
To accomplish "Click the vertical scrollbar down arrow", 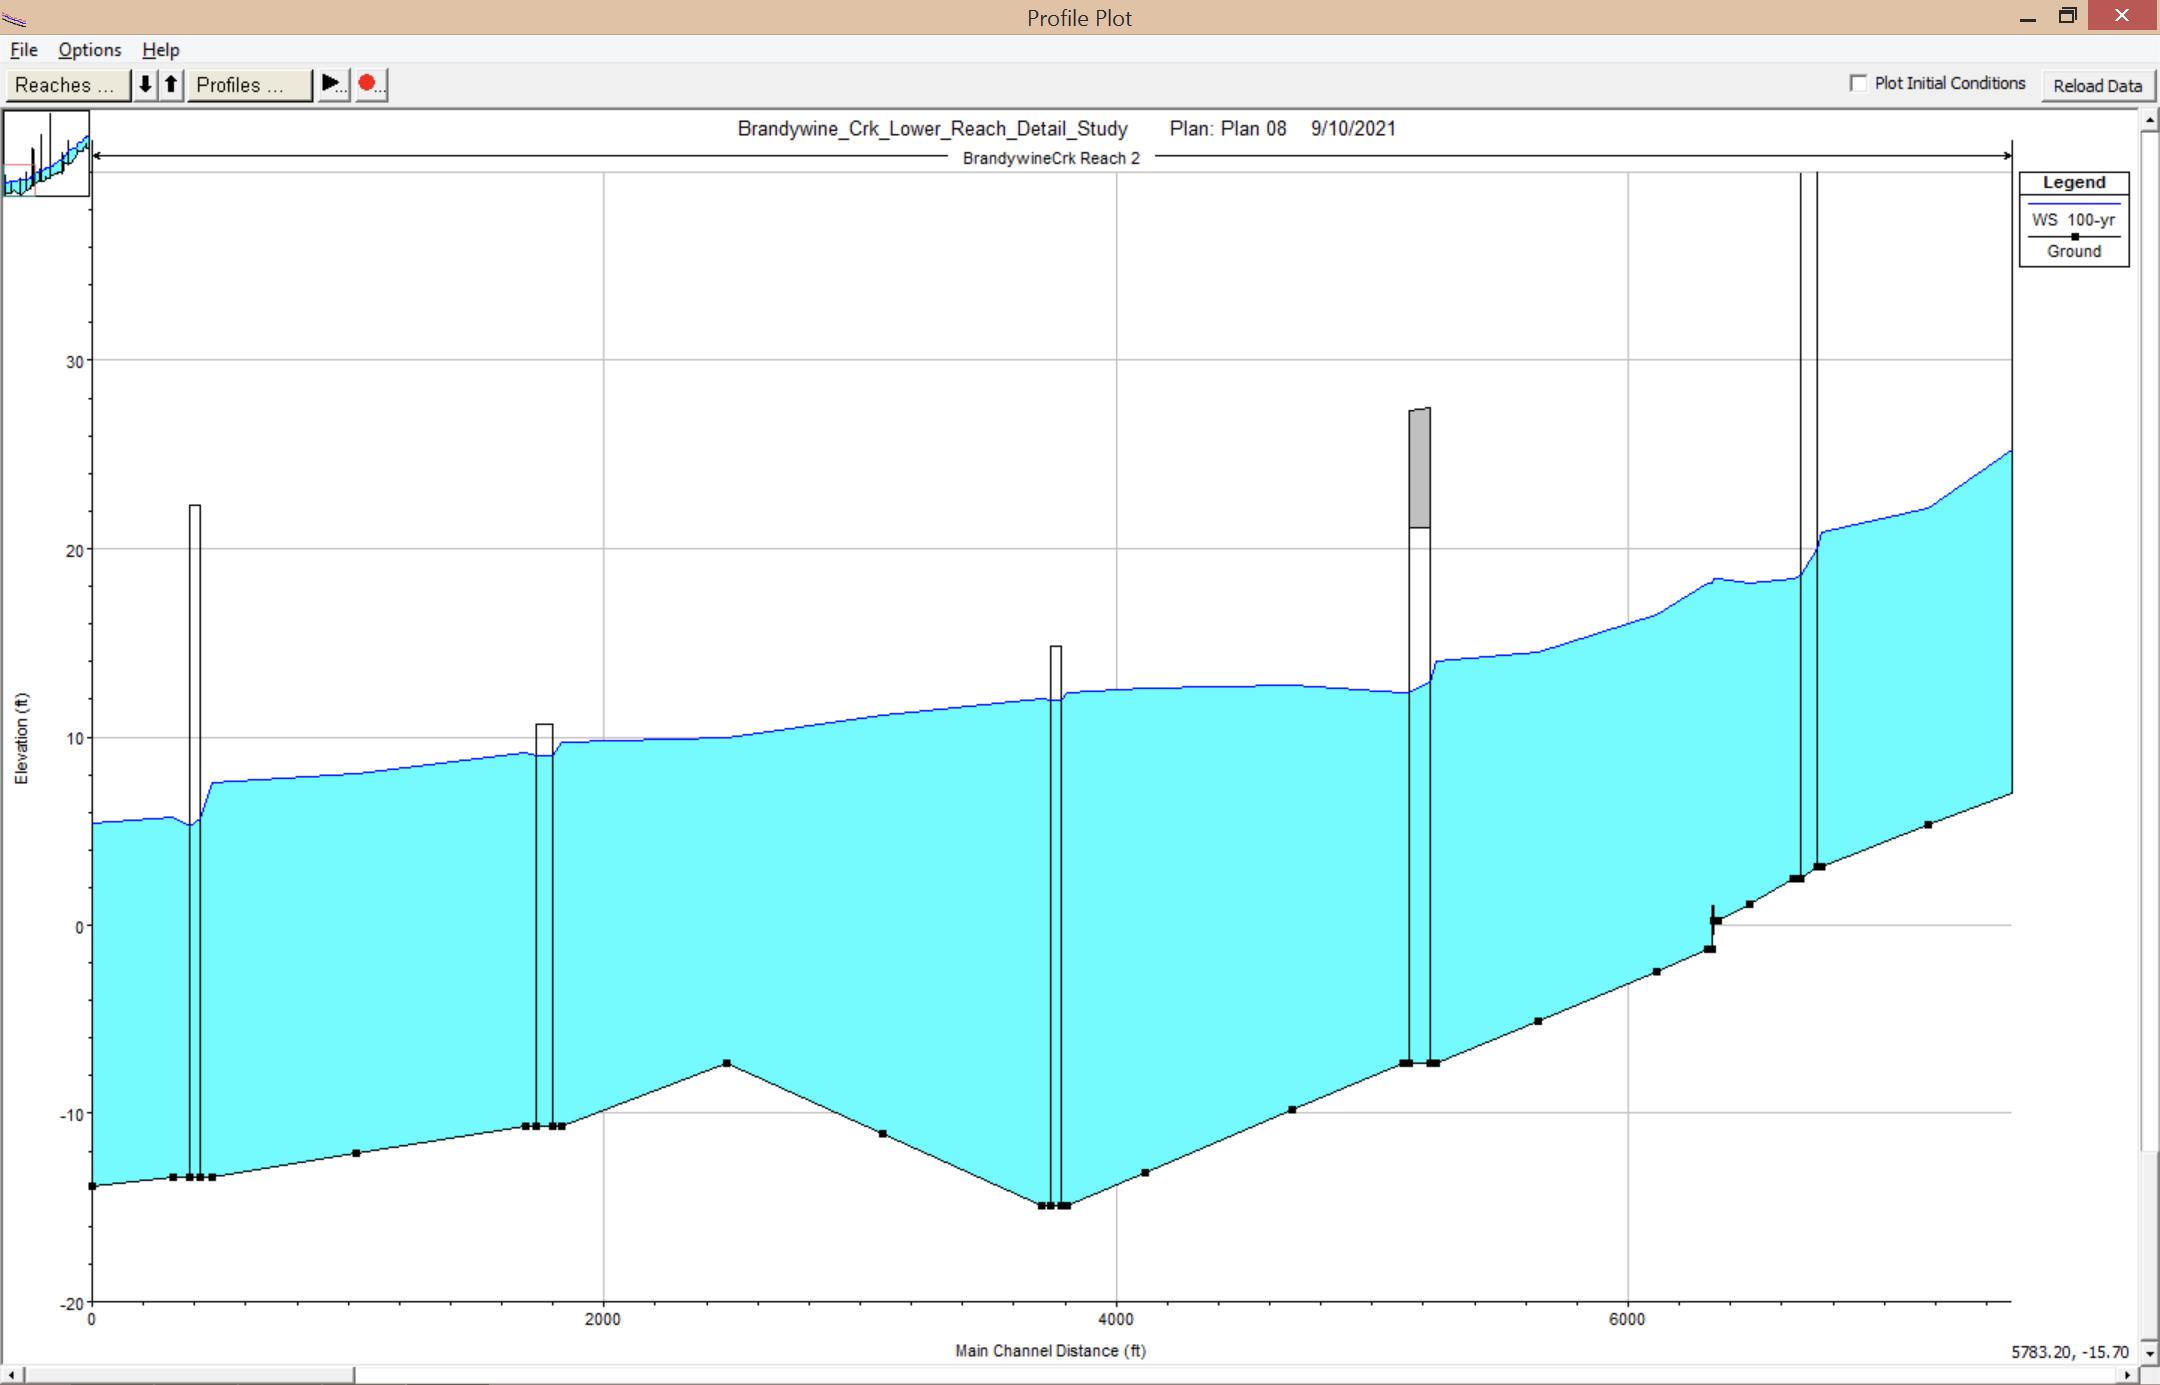I will 2149,1353.
